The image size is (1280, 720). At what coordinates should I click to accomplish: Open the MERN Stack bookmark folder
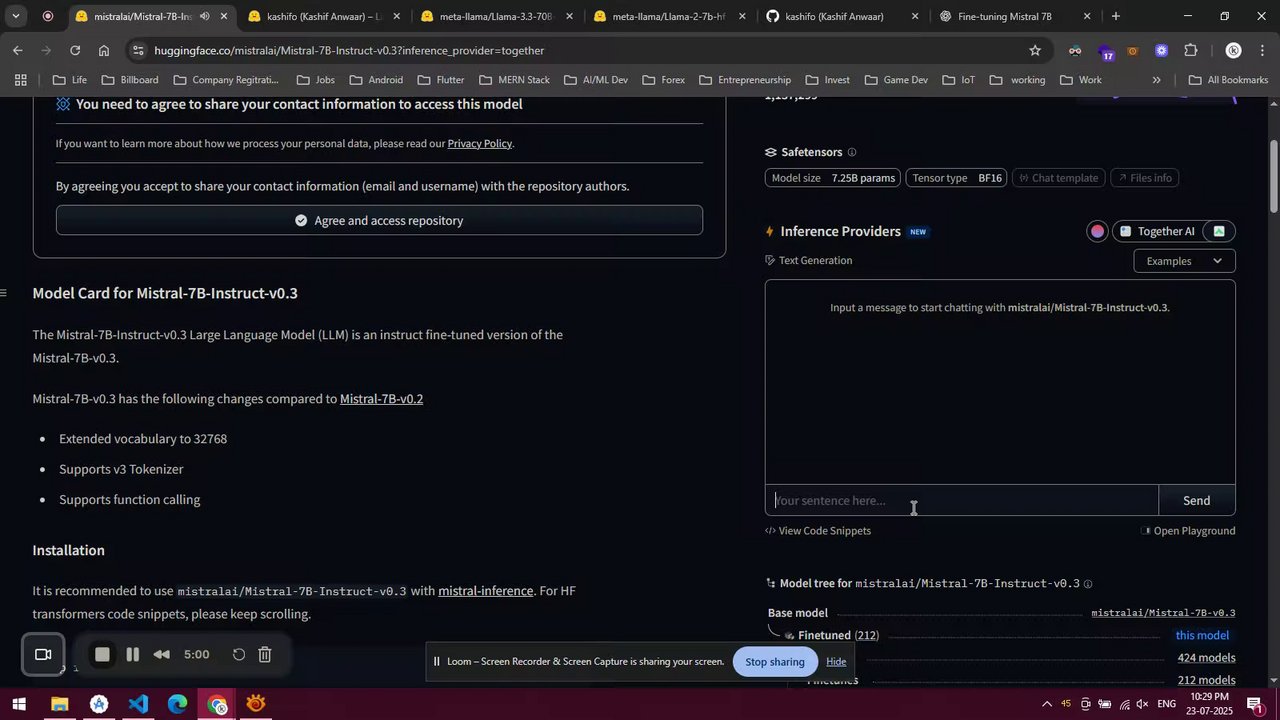pos(514,80)
